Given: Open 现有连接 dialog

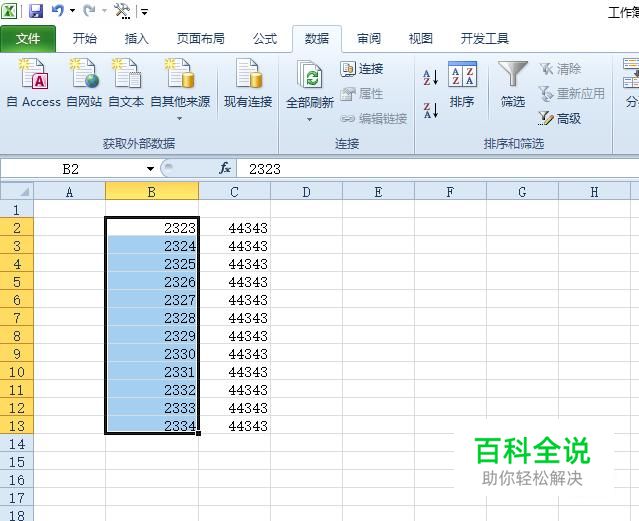Looking at the screenshot, I should 248,84.
